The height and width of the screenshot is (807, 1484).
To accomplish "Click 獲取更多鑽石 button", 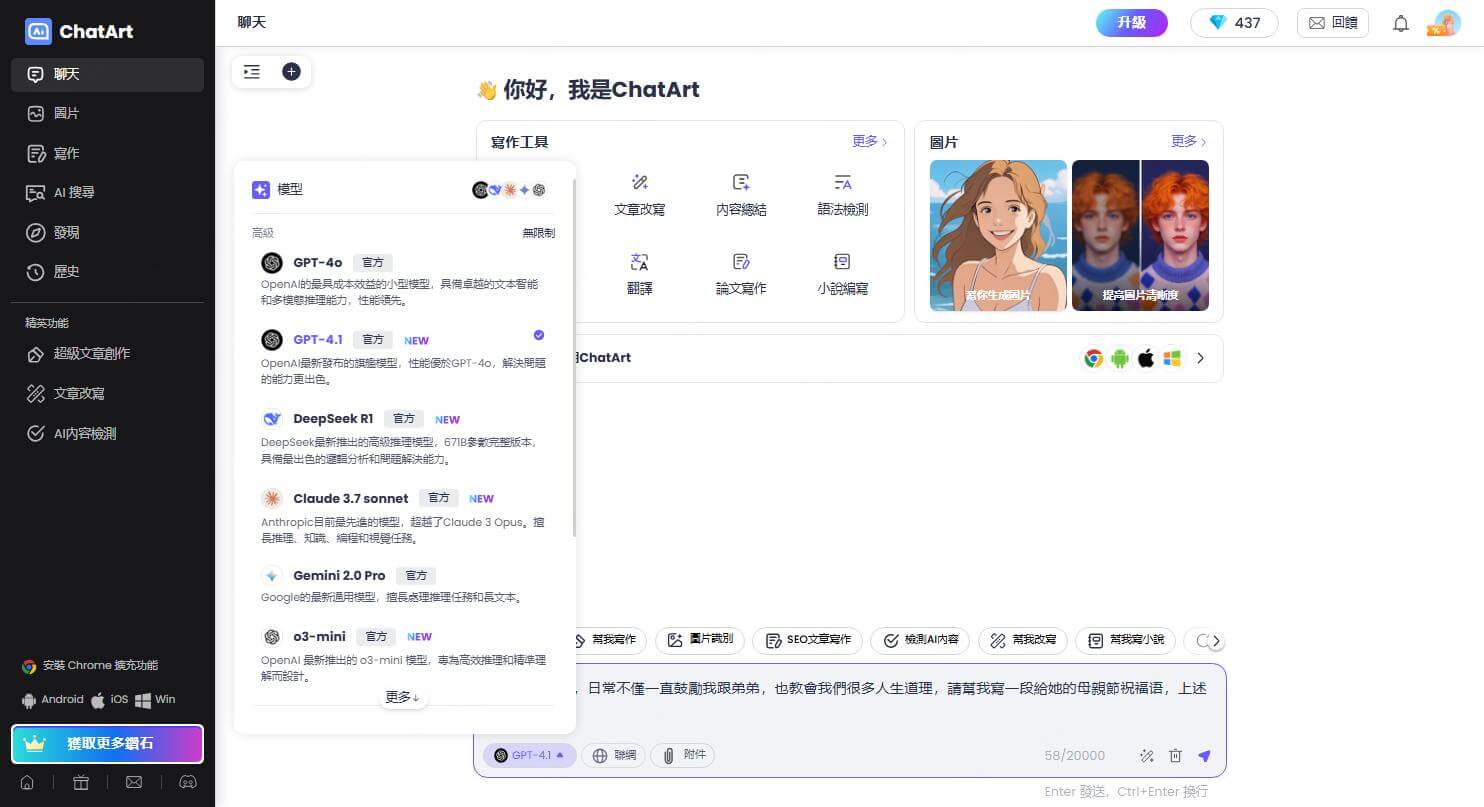I will (107, 744).
